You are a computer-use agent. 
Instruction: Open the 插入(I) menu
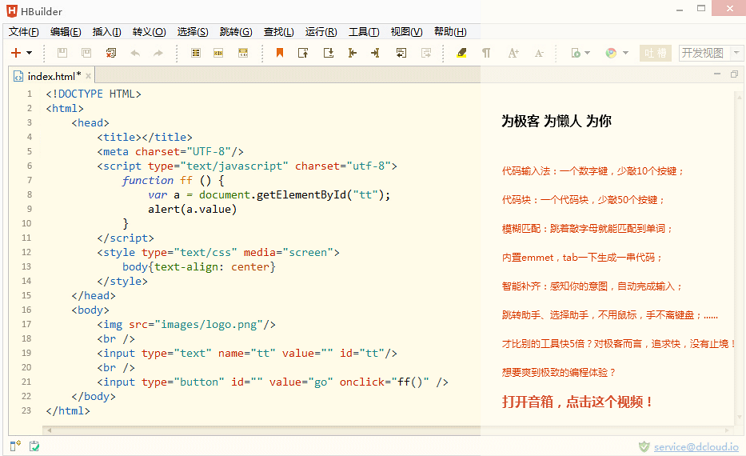tap(107, 32)
